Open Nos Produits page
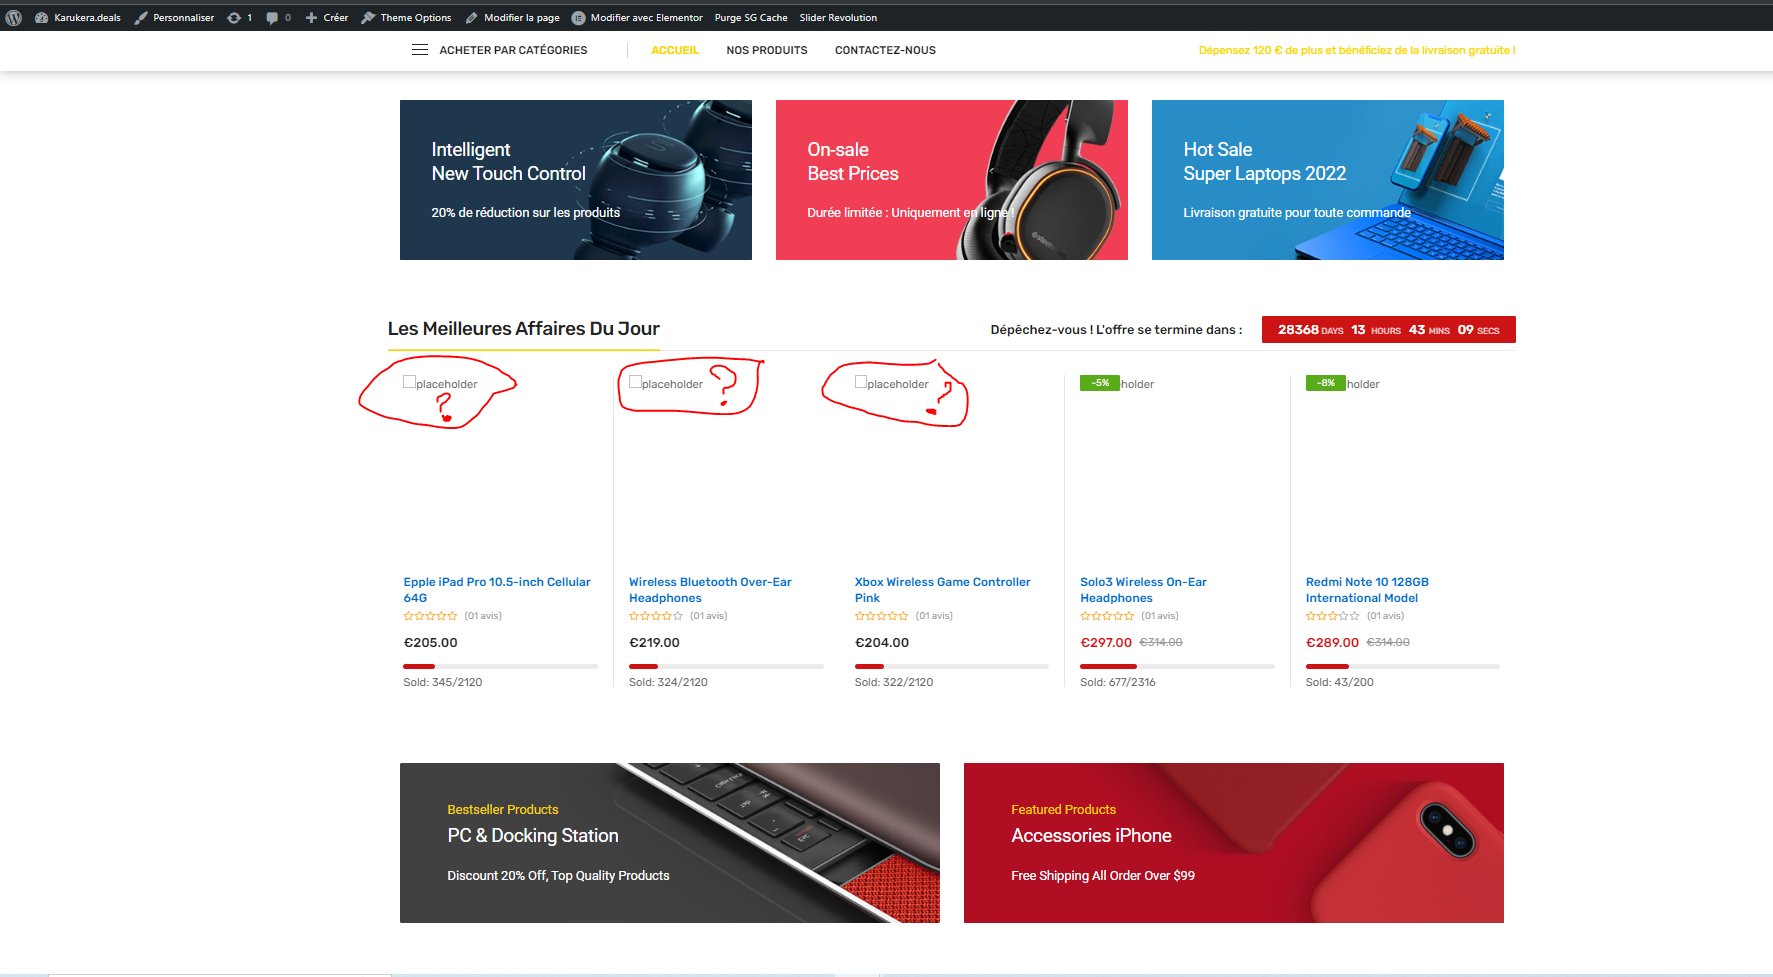1773x977 pixels. pos(767,50)
